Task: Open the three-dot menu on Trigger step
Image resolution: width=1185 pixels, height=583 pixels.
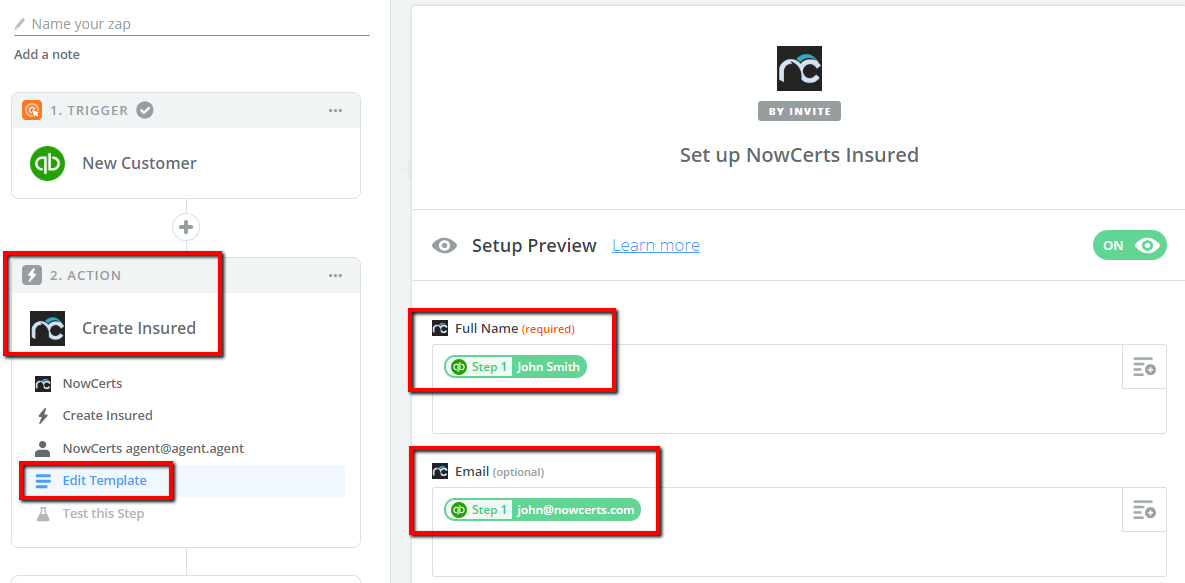Action: click(336, 110)
